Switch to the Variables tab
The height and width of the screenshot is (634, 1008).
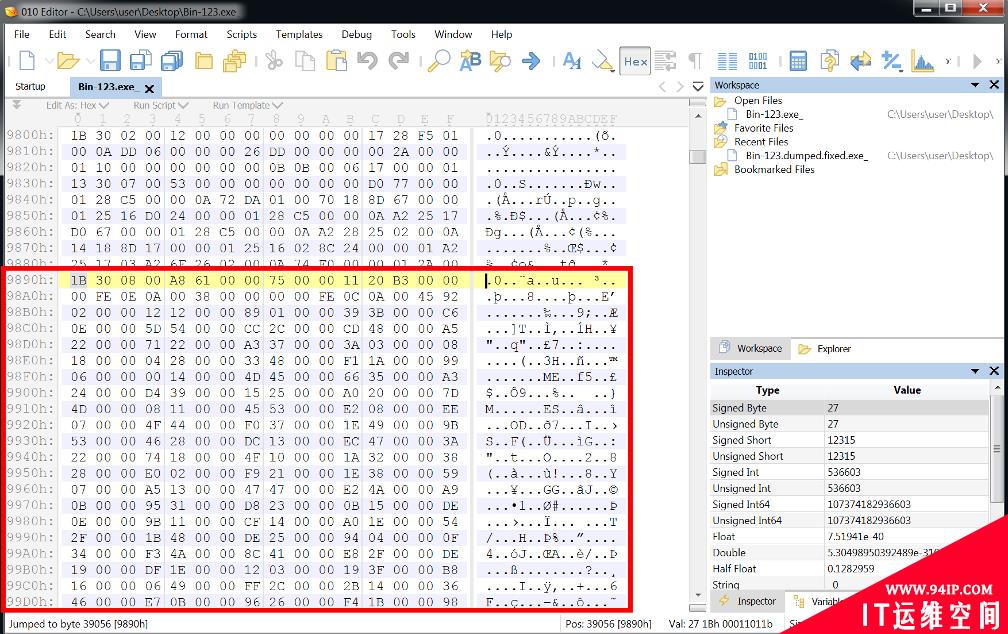click(x=820, y=601)
